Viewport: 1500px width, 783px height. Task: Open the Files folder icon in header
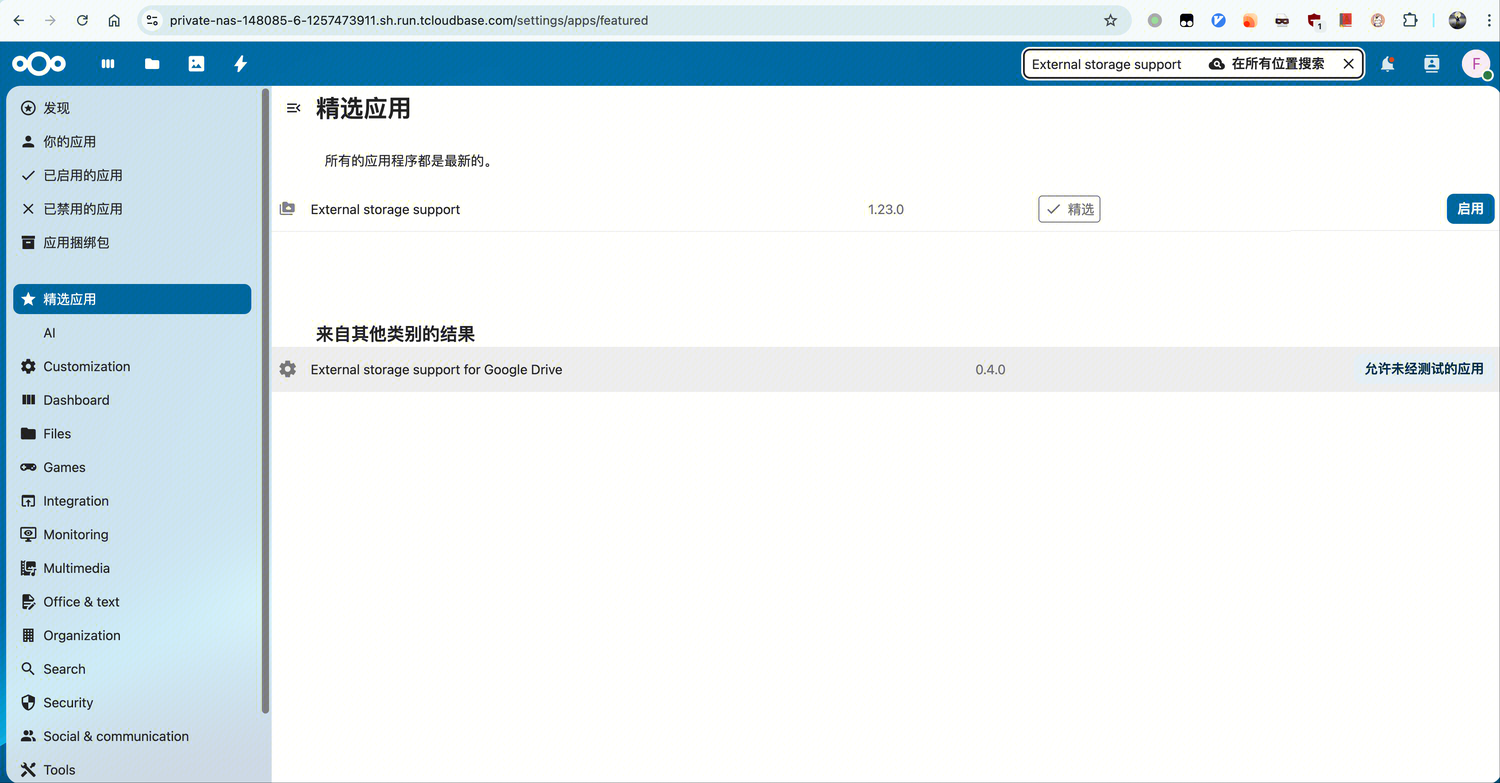[152, 64]
